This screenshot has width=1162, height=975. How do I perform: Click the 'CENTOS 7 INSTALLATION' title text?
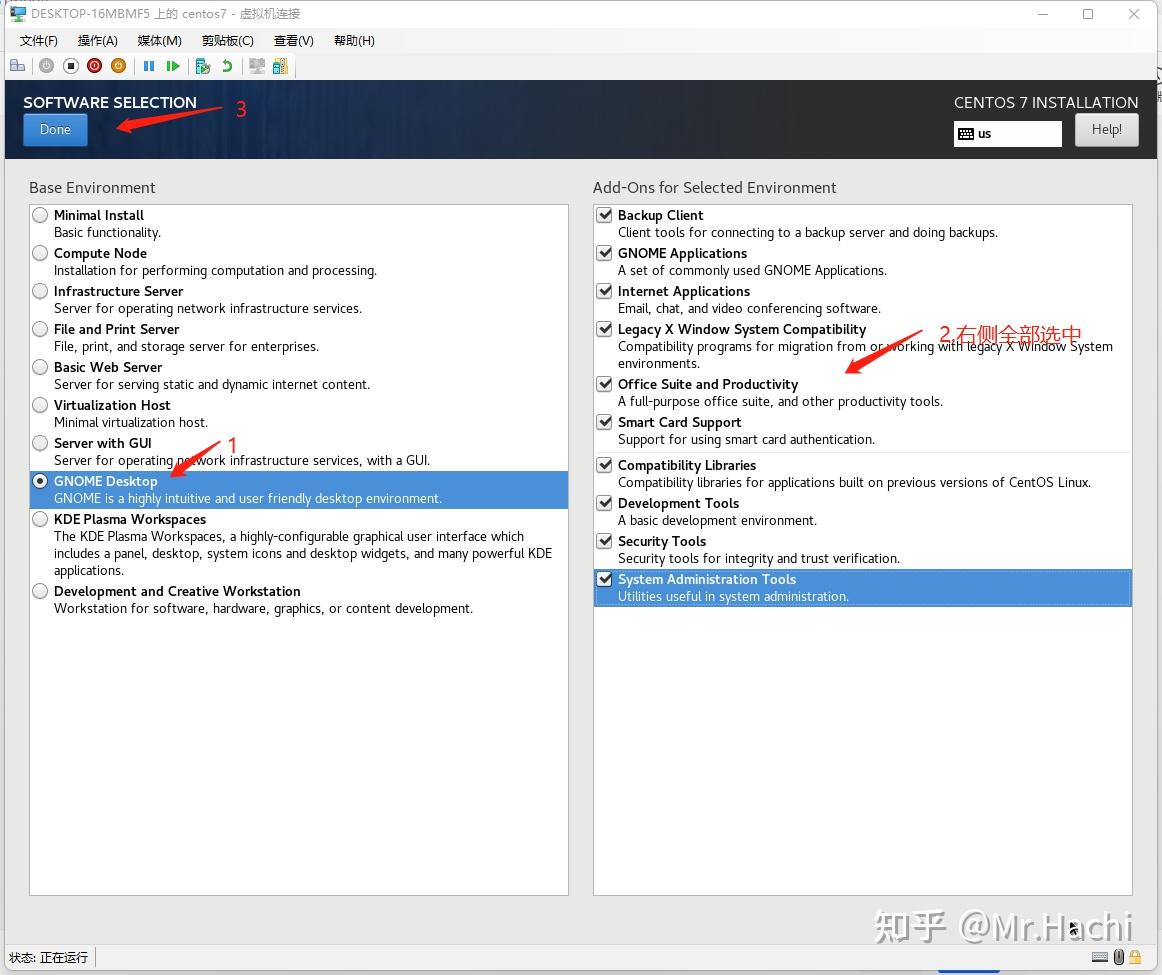(1046, 103)
